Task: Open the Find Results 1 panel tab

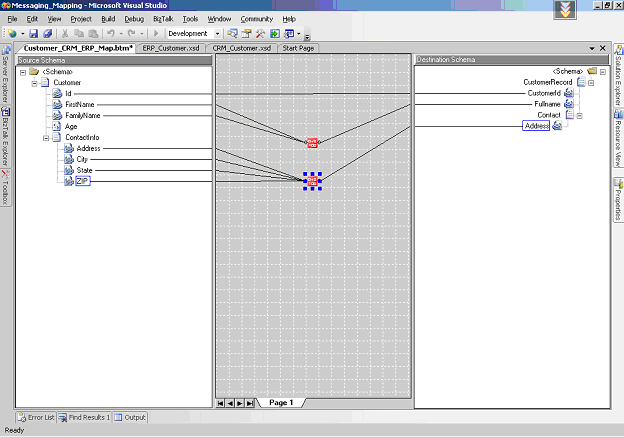Action: point(84,417)
